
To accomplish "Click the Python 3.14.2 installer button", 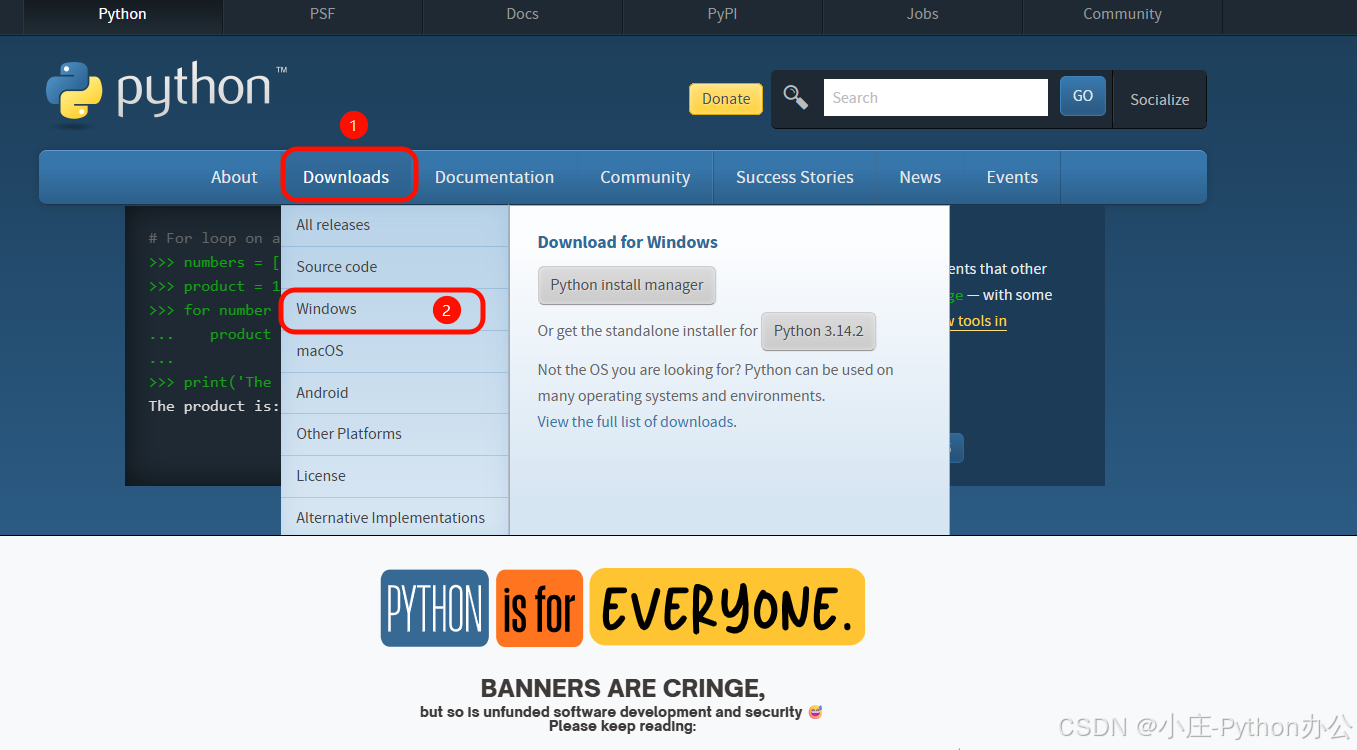I will [818, 331].
